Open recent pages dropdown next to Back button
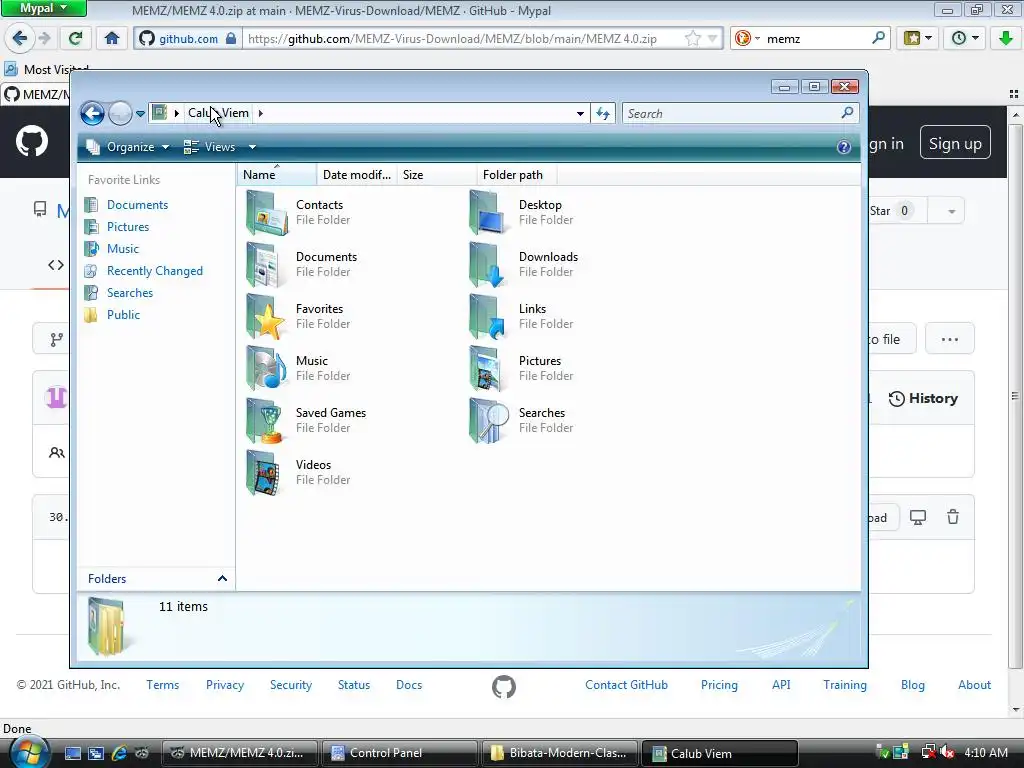 (x=140, y=114)
